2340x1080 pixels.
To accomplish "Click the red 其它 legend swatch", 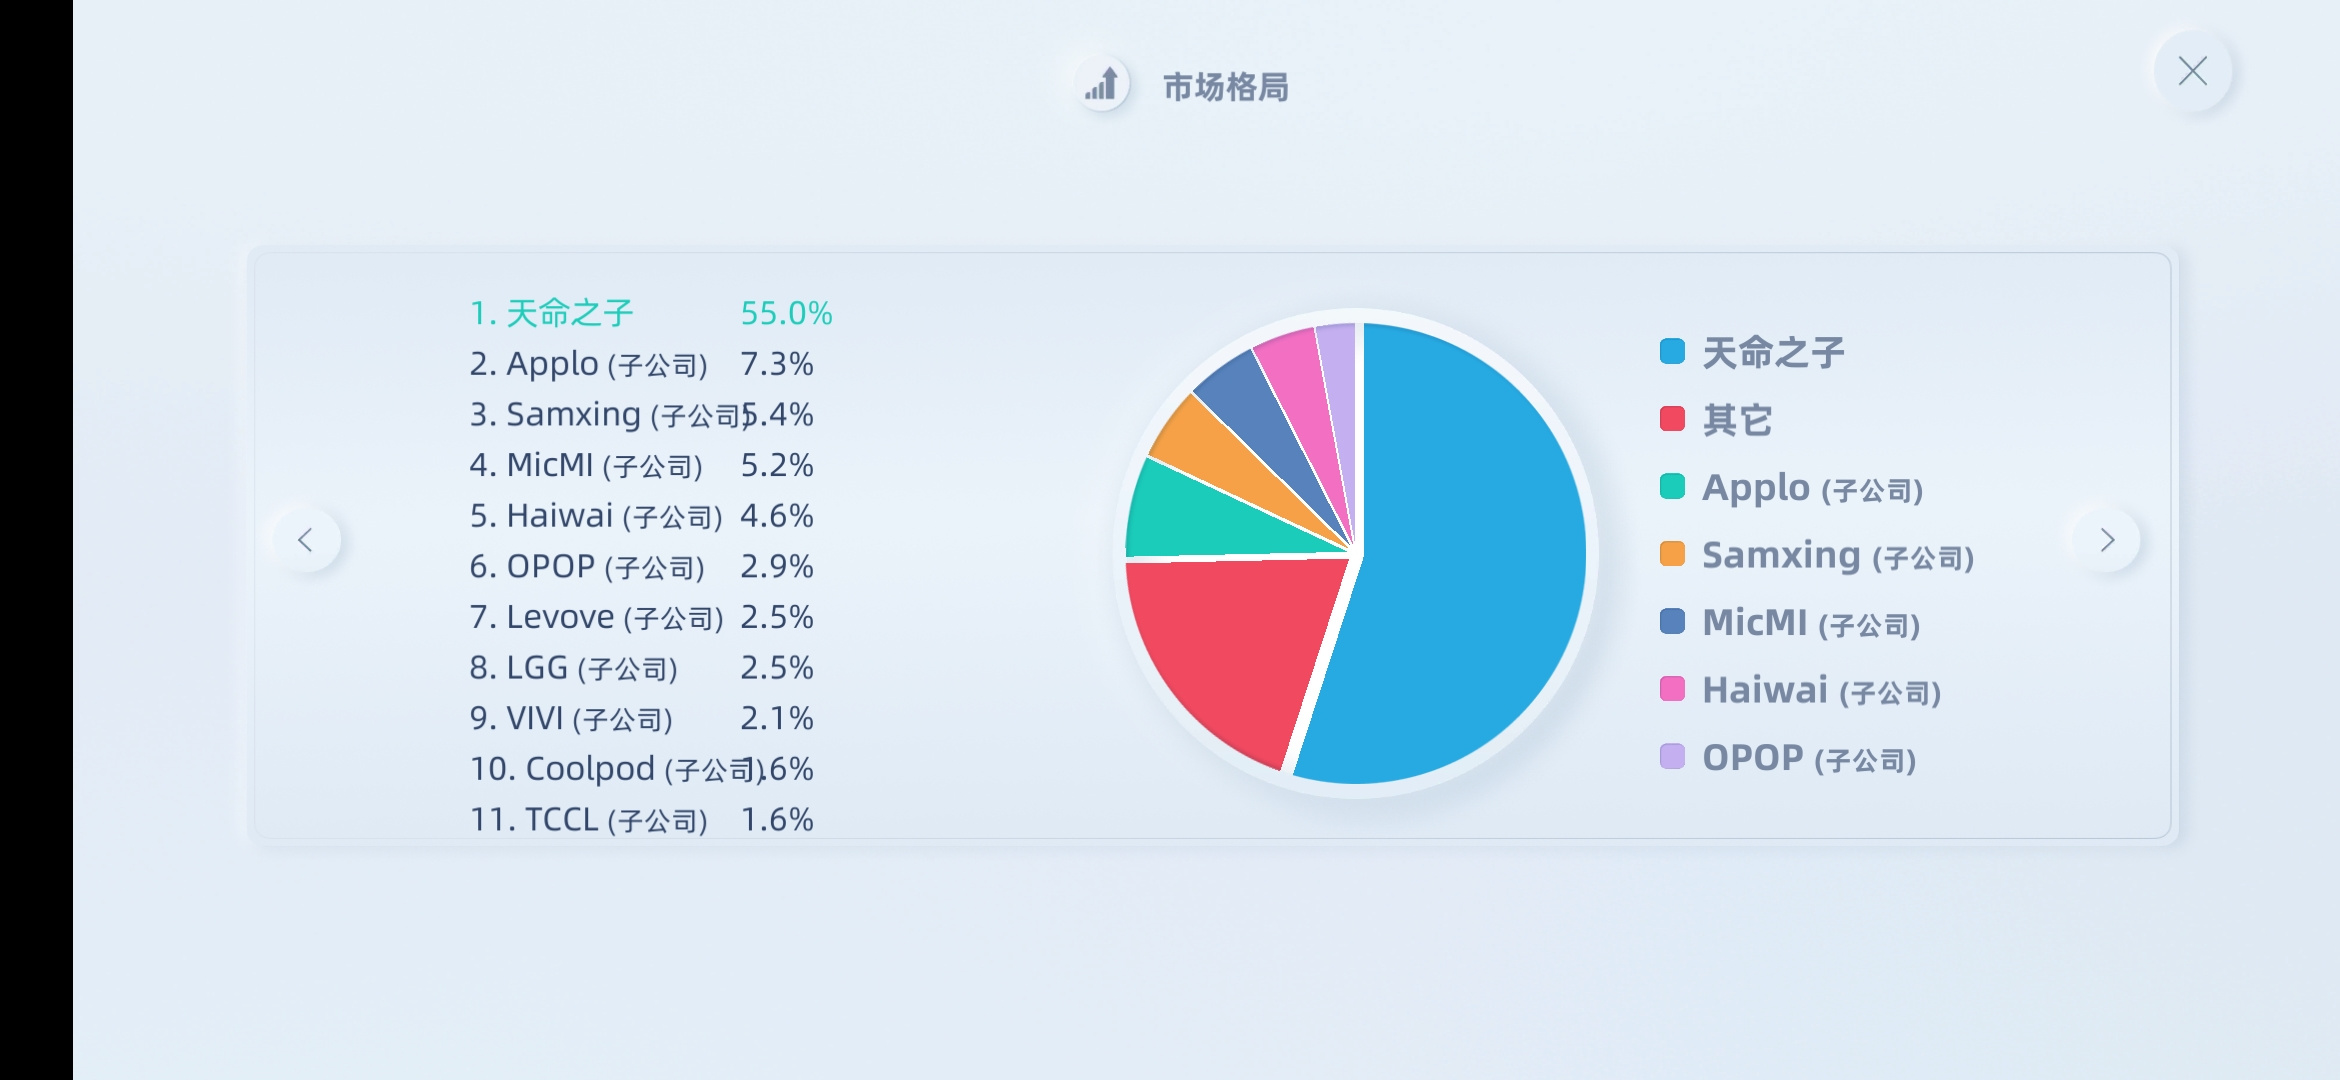I will pyautogui.click(x=1672, y=418).
